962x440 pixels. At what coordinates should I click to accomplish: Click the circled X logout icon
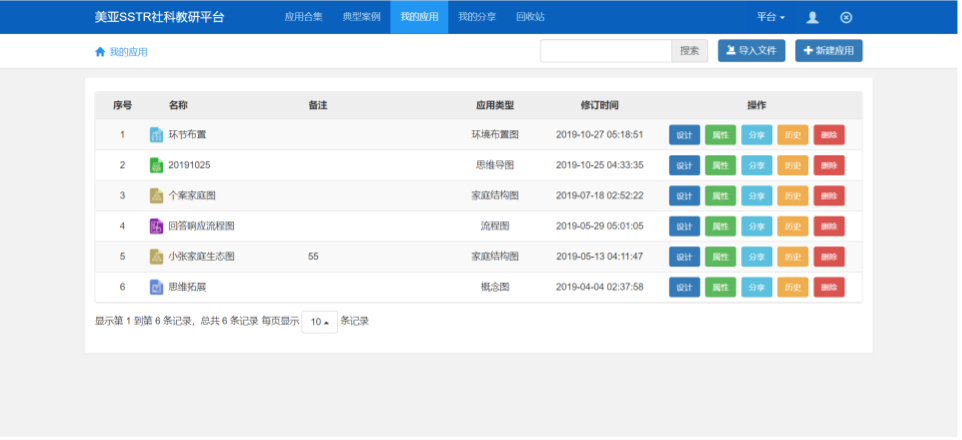coord(846,17)
